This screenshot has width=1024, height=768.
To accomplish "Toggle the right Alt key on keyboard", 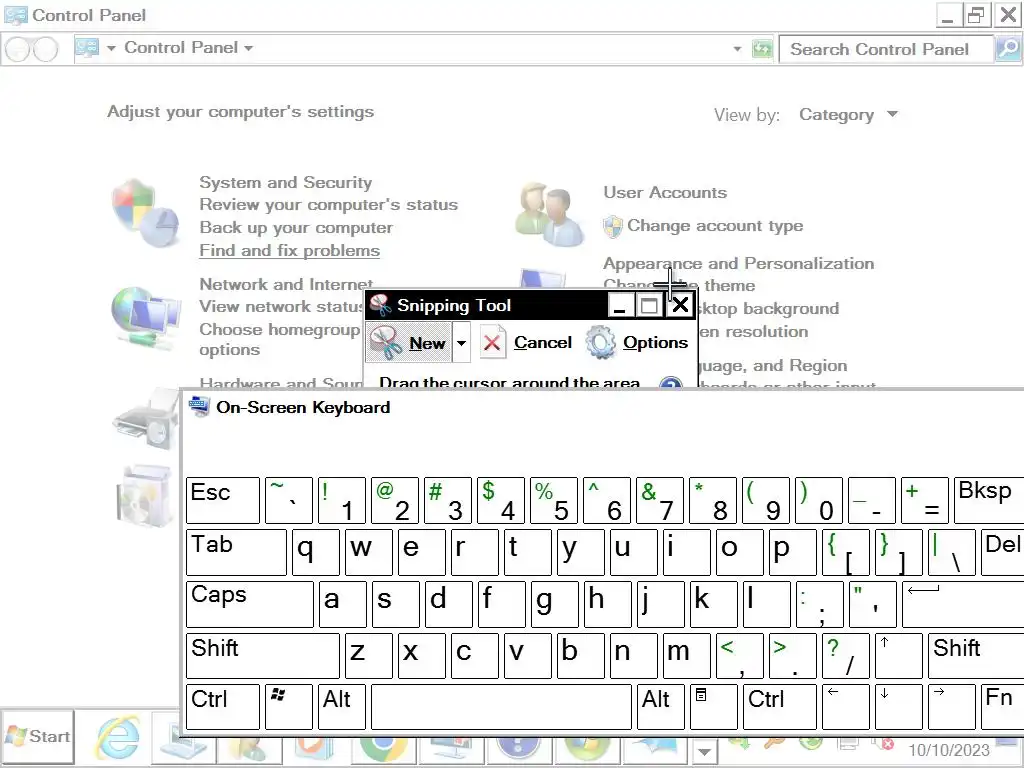I will pyautogui.click(x=660, y=707).
